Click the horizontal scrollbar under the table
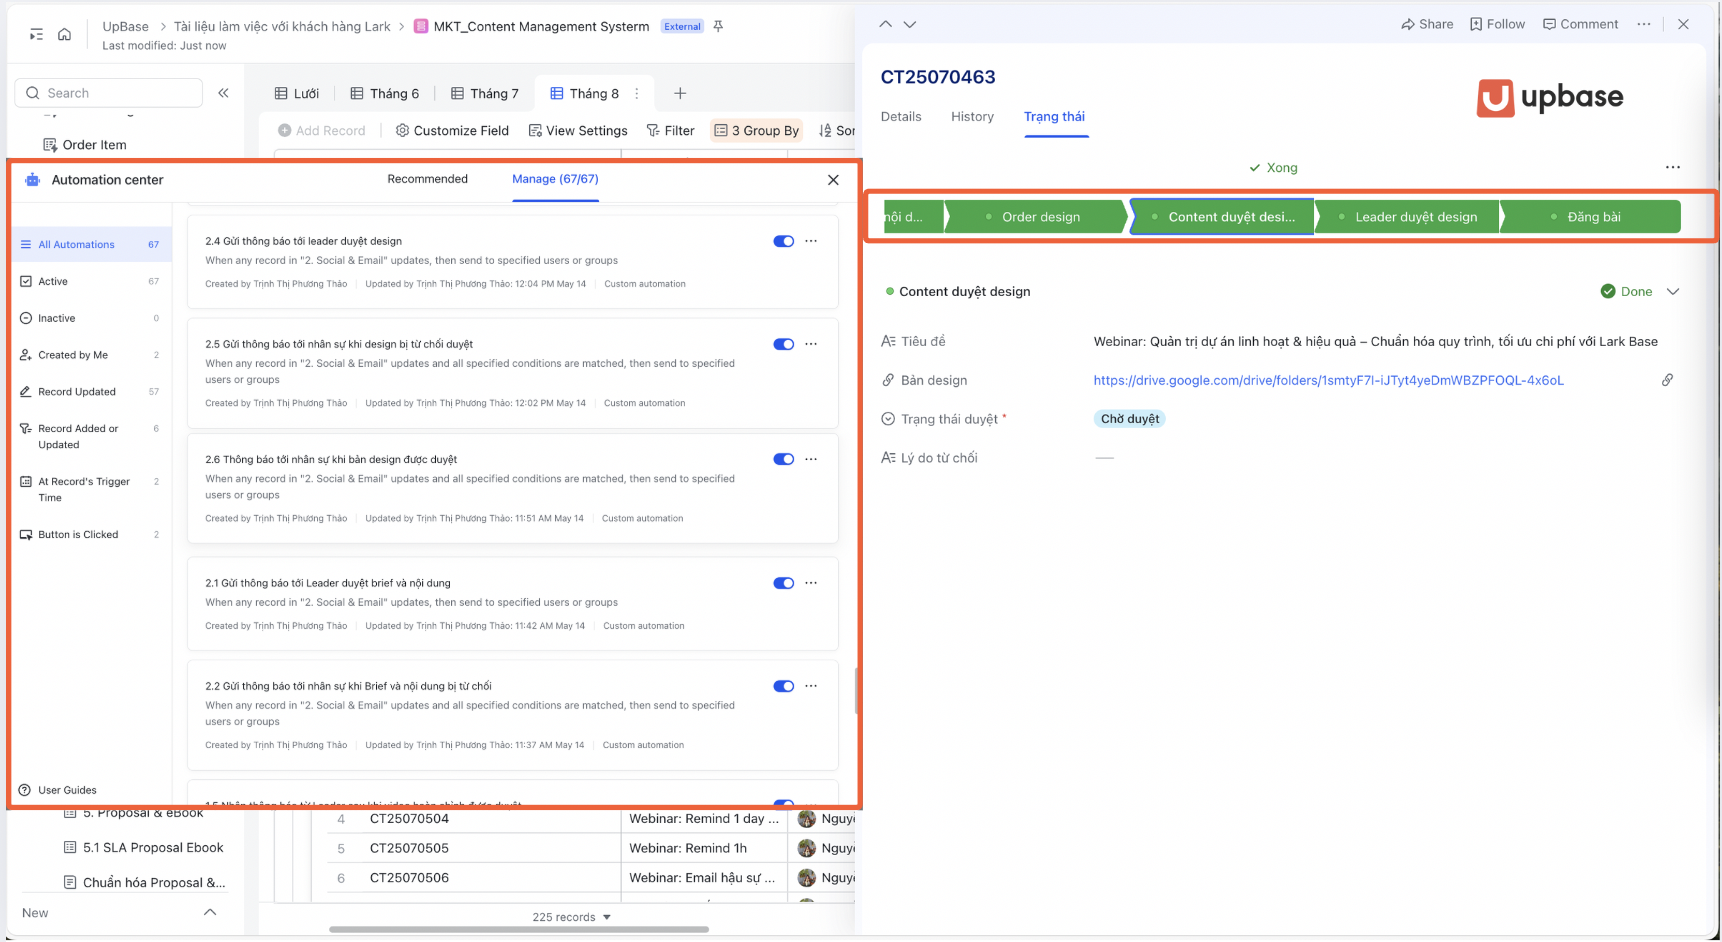The height and width of the screenshot is (942, 1722). click(x=519, y=930)
